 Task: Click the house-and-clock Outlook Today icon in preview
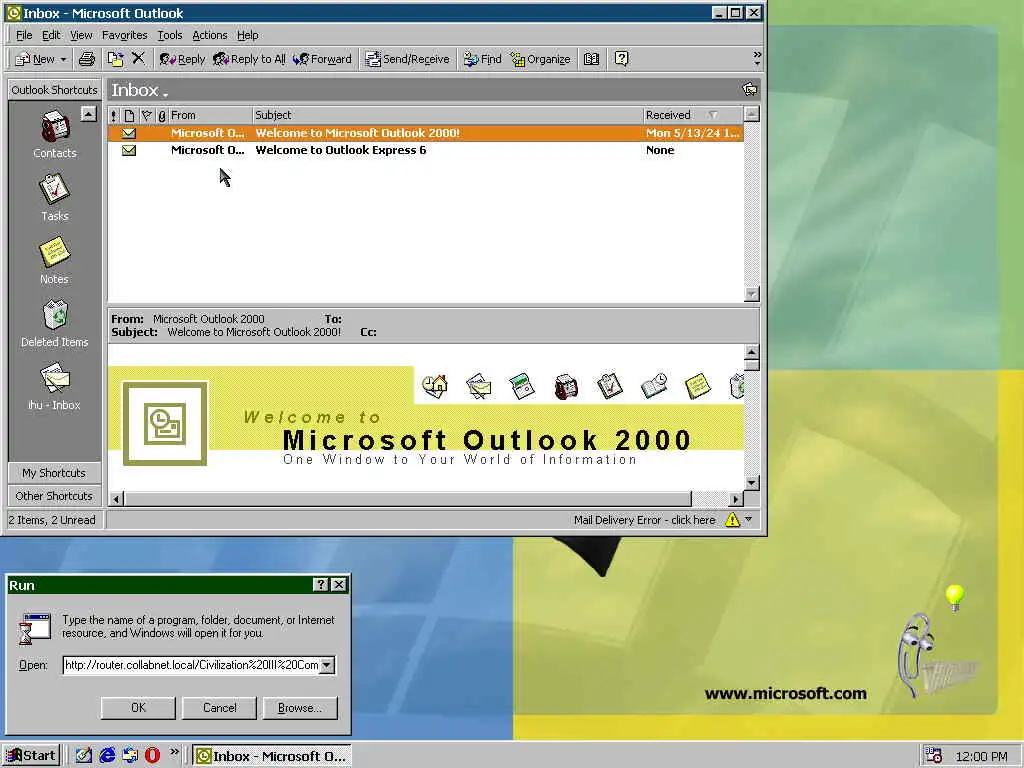(434, 385)
